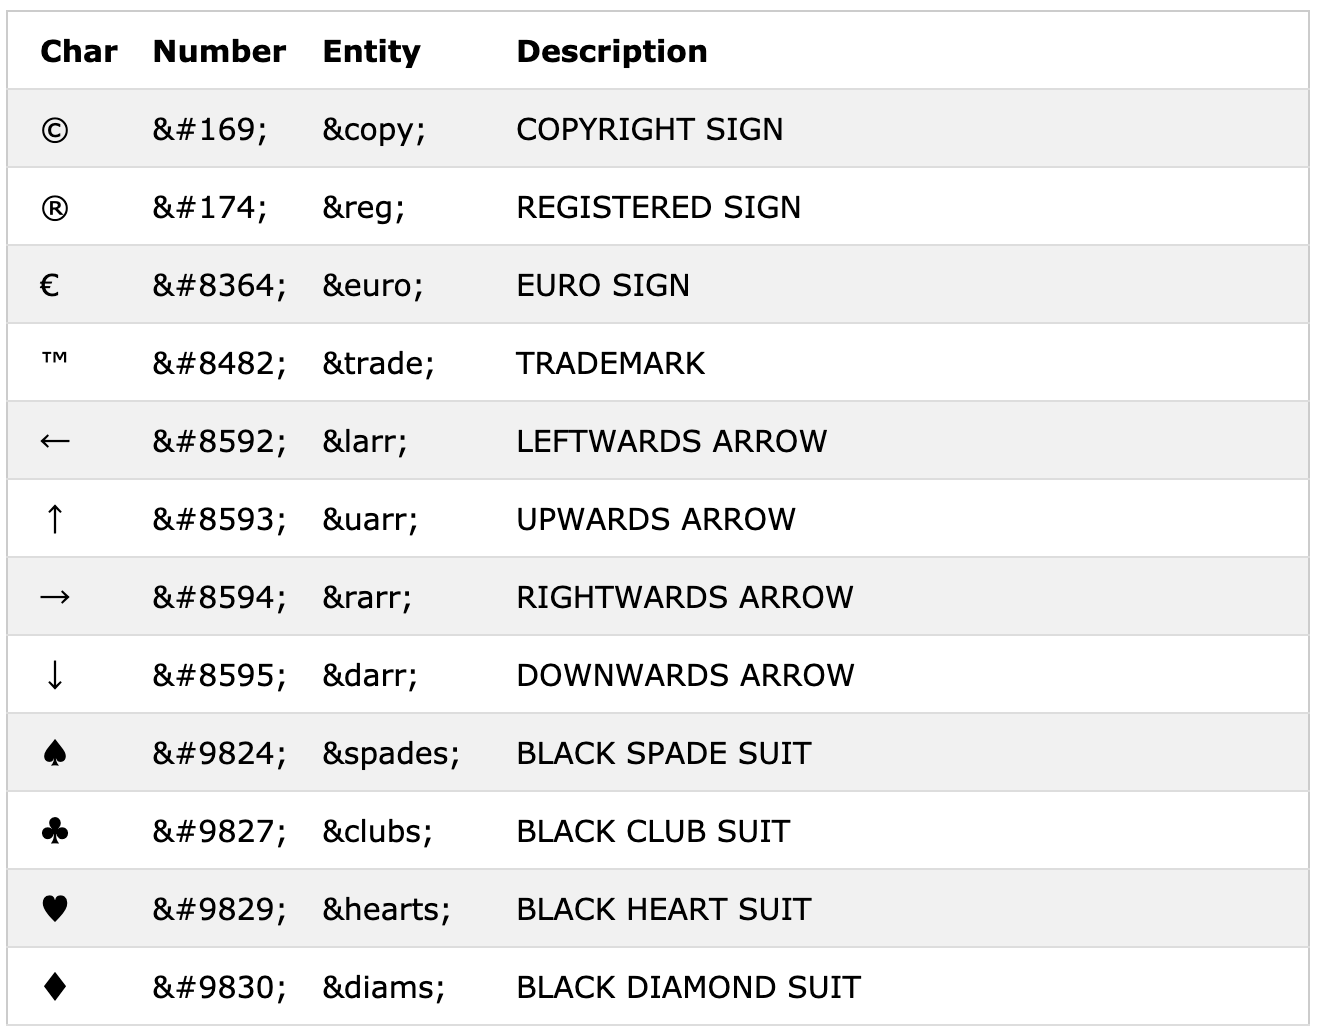The image size is (1320, 1034).
Task: Click the black diamond suit symbol
Action: 55,987
